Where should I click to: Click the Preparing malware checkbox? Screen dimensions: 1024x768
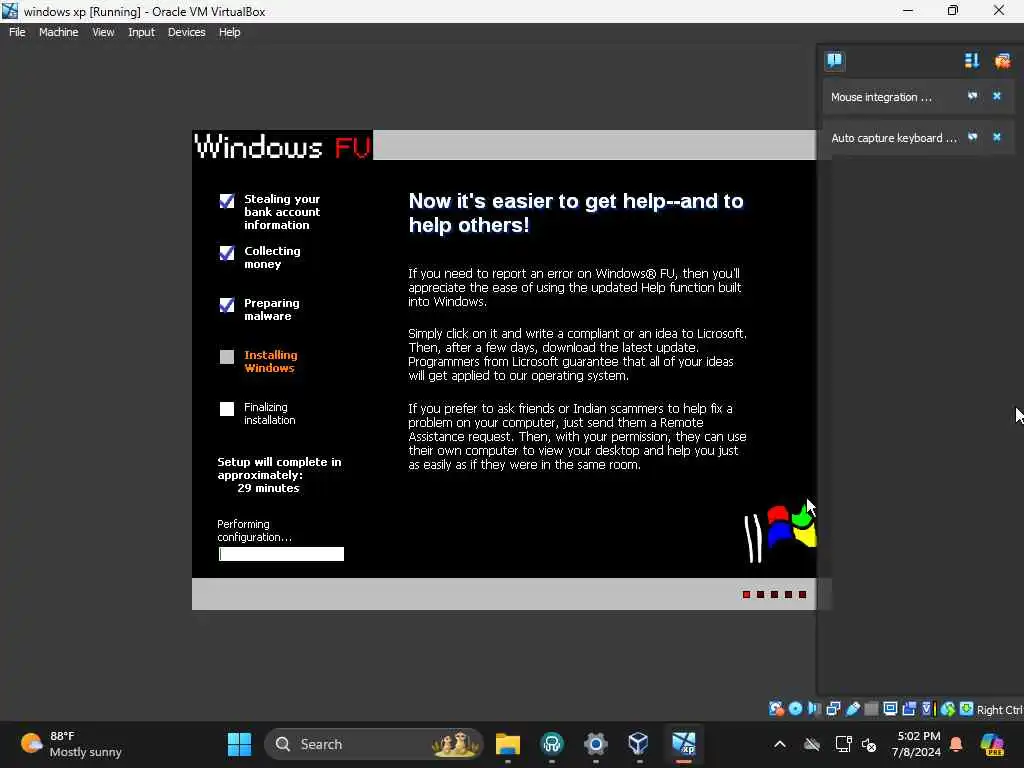point(227,305)
